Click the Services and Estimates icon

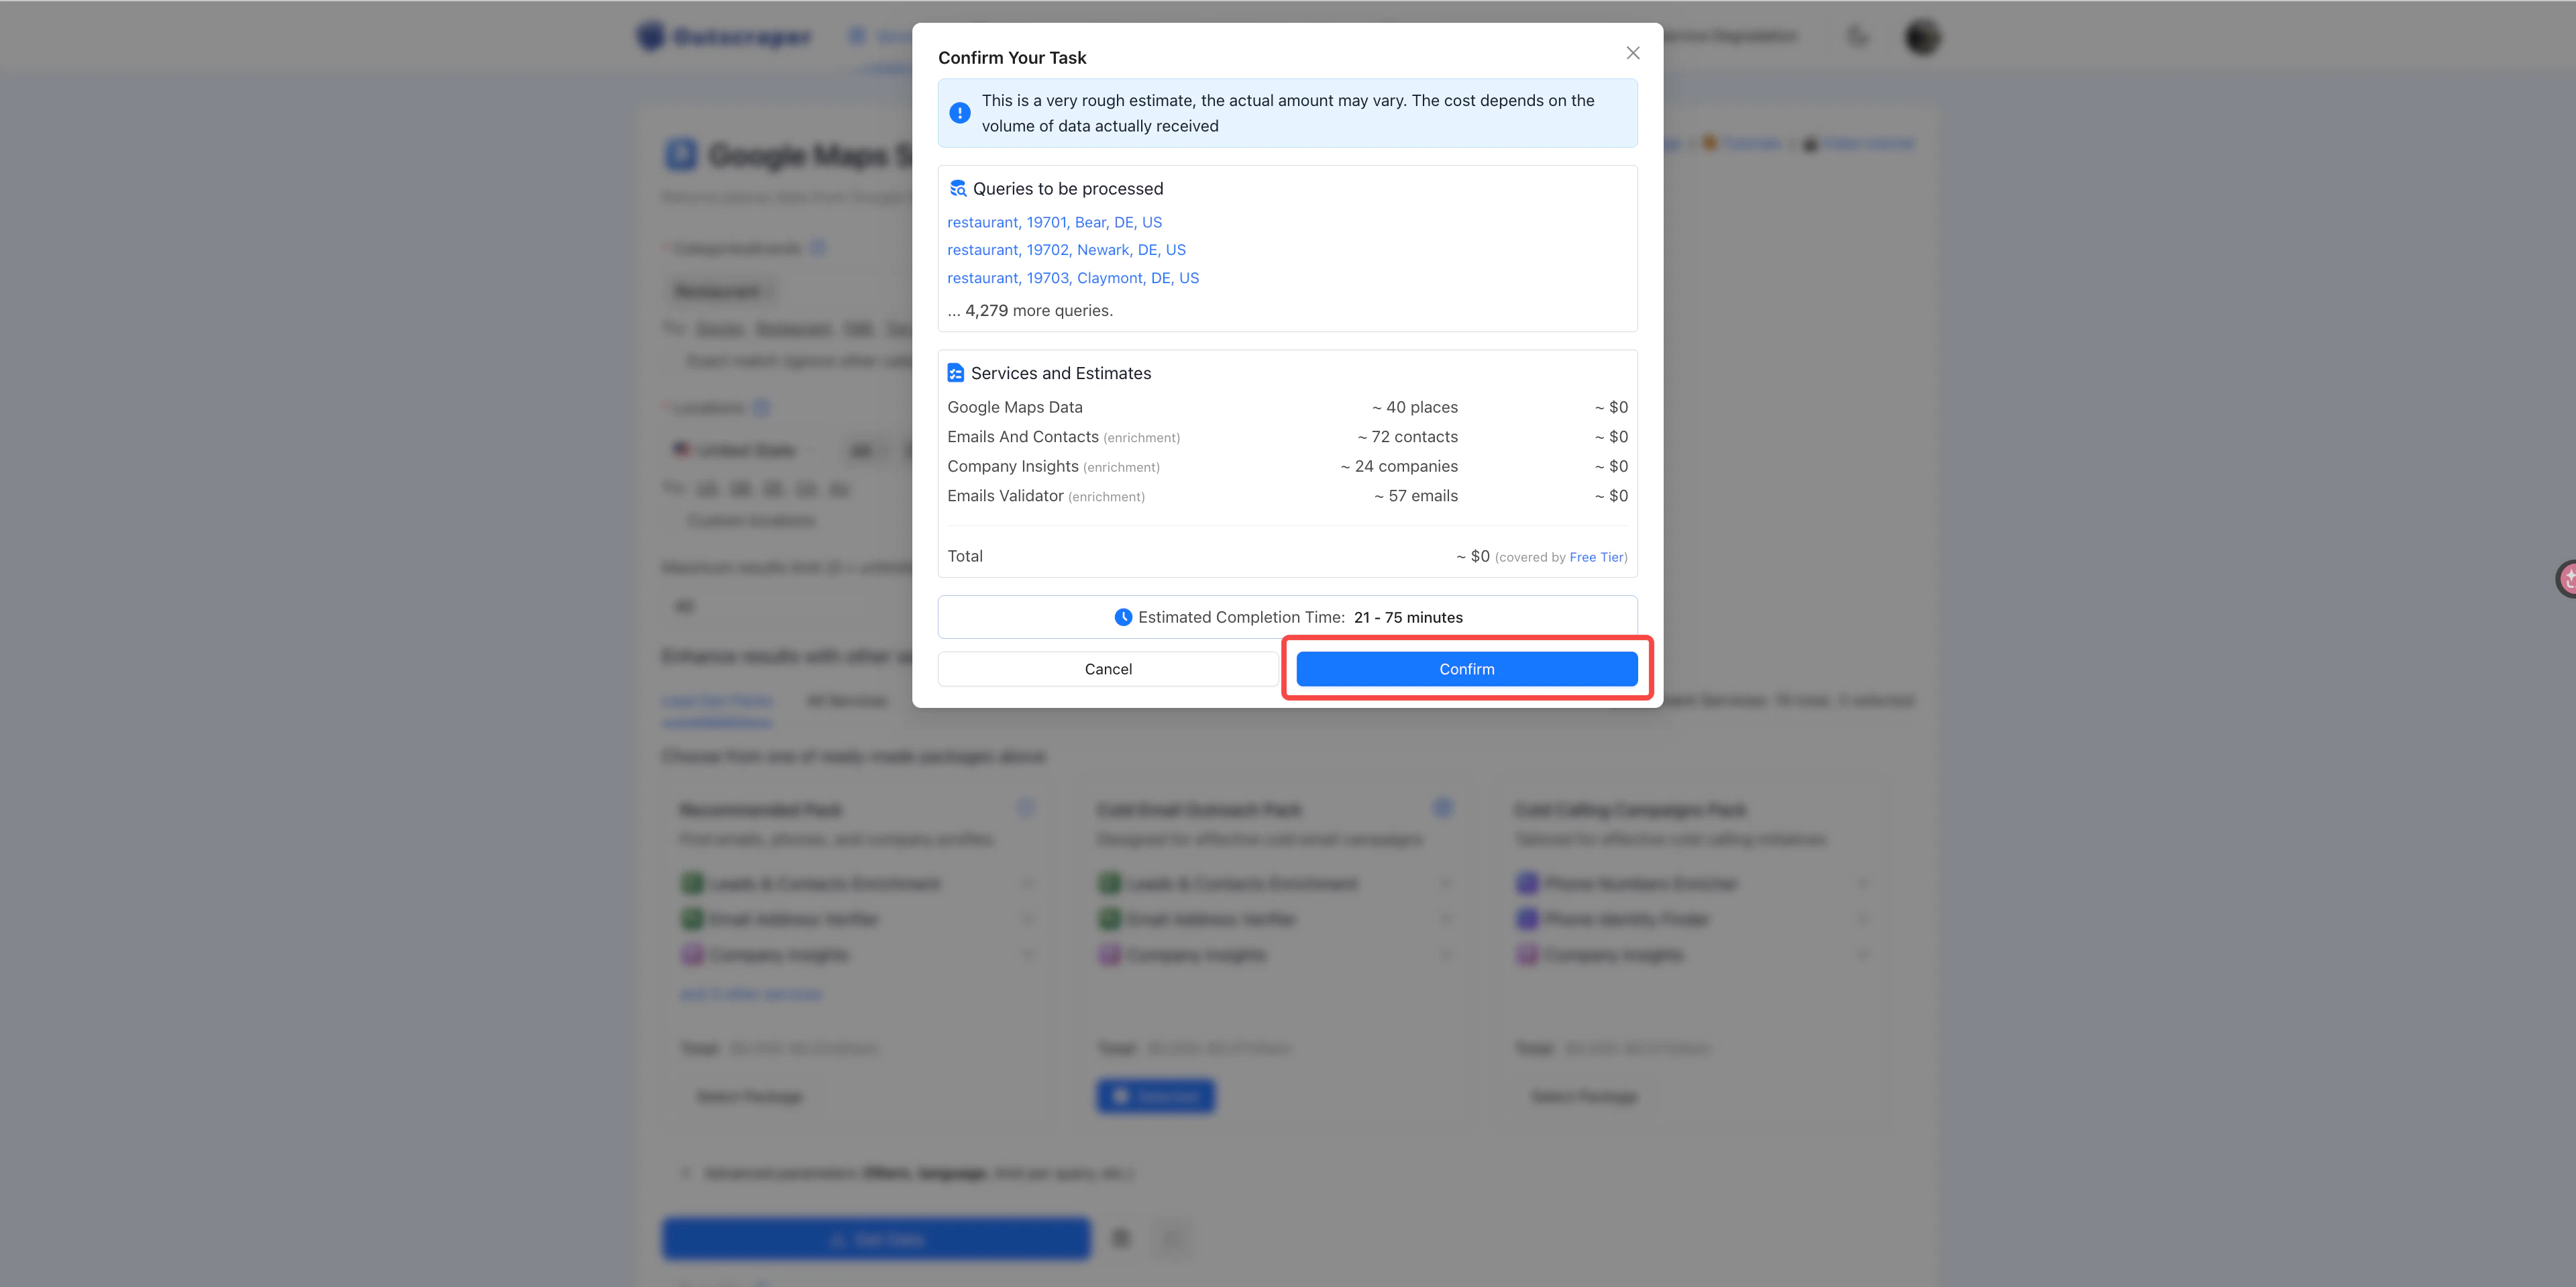pyautogui.click(x=955, y=373)
